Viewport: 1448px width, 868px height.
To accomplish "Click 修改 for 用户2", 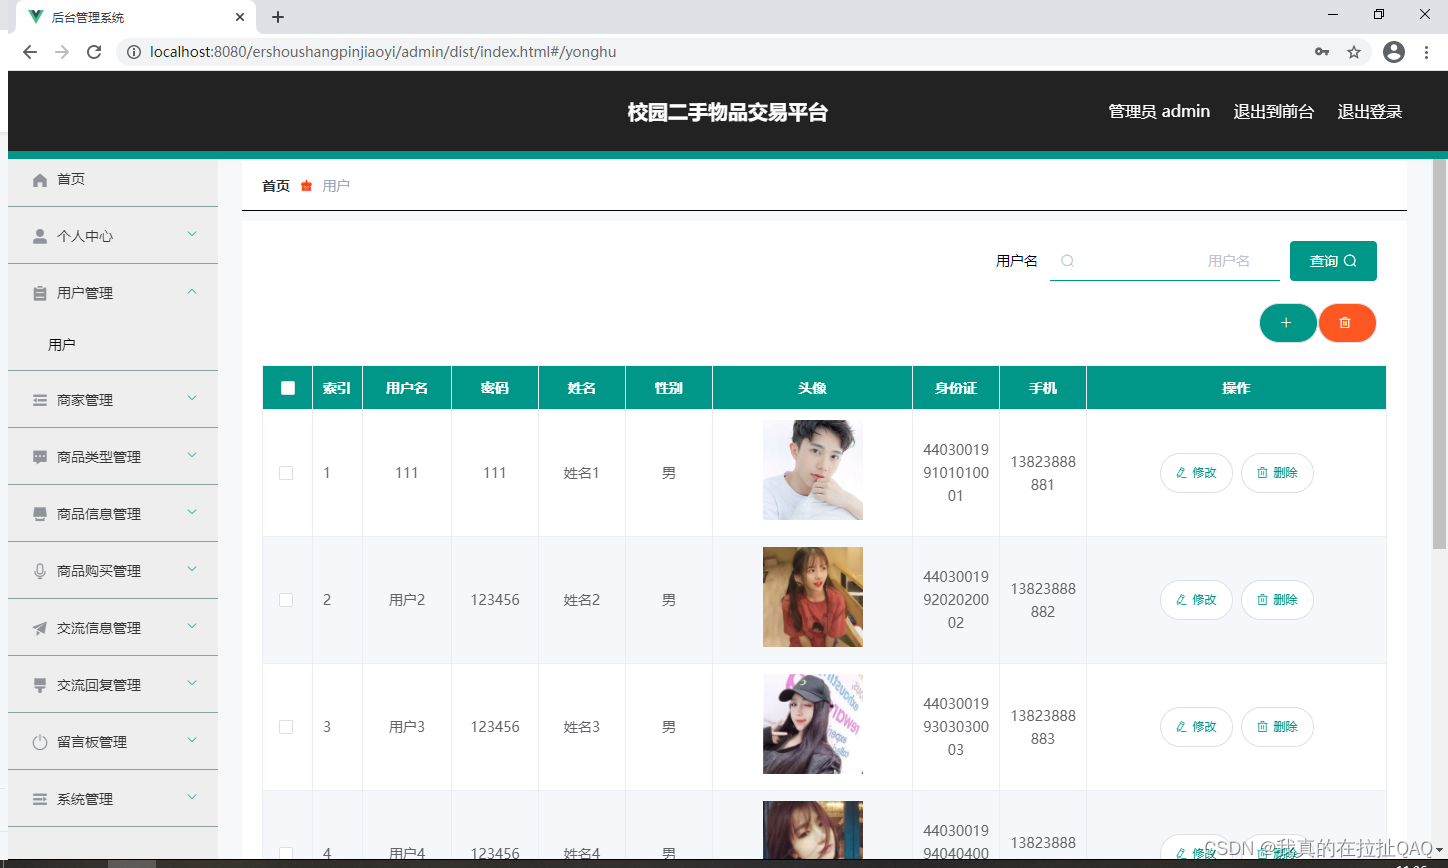I will (1196, 600).
